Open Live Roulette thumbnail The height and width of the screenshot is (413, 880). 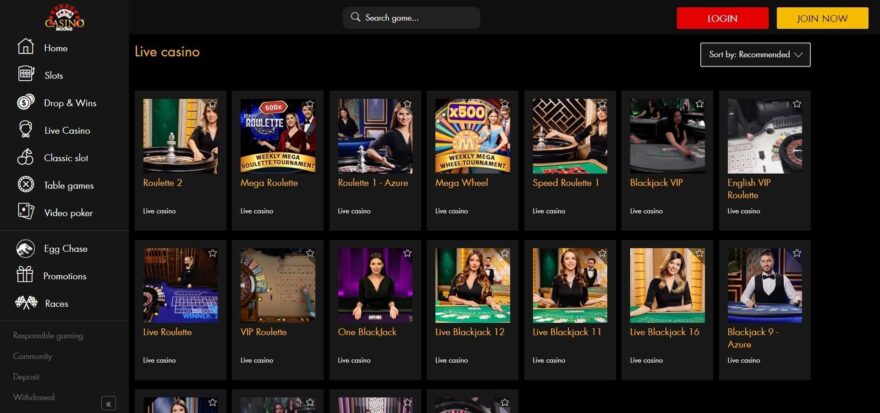point(180,285)
